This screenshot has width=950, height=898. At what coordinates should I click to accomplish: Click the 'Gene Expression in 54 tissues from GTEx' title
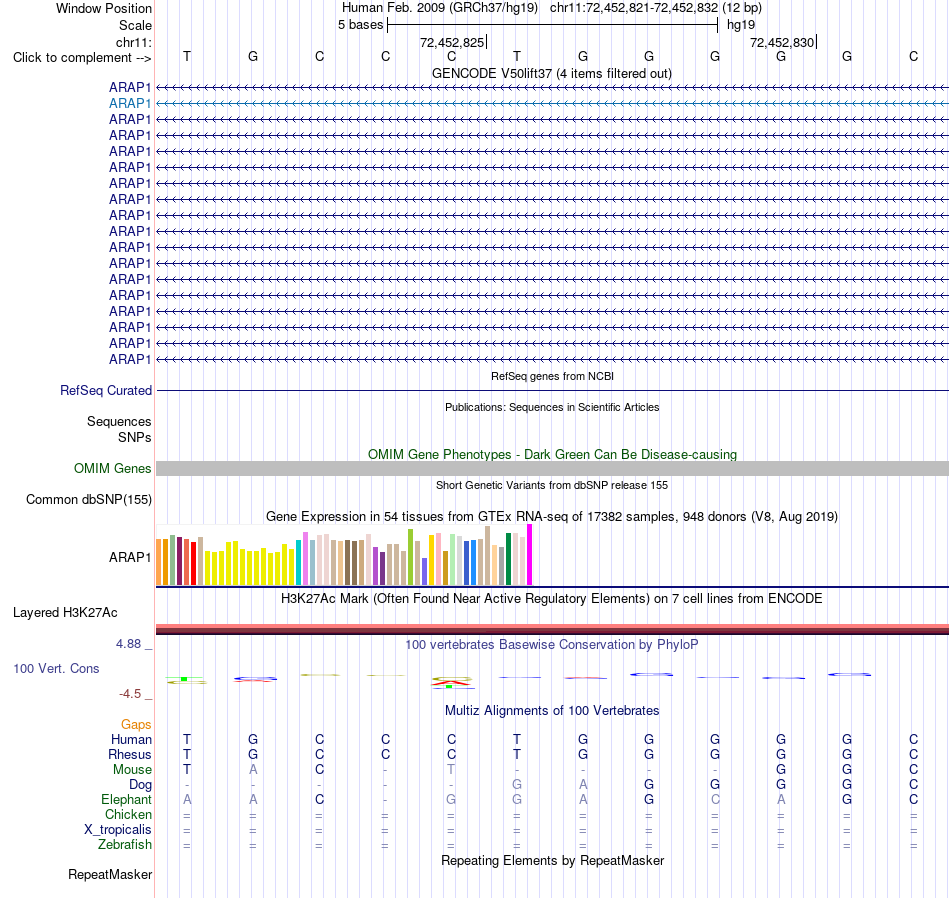pos(552,517)
